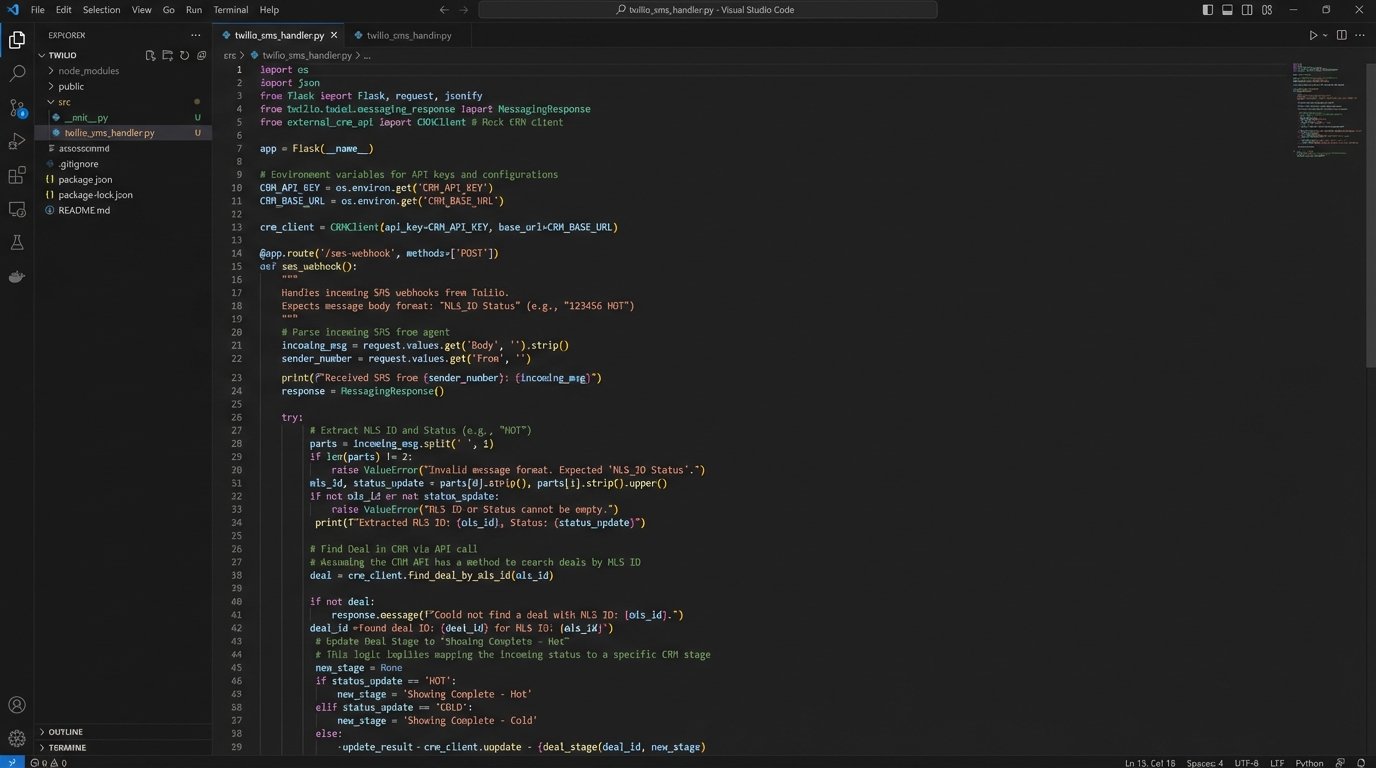Open the Run file dropdown arrow
This screenshot has height=768, width=1376.
[x=1325, y=35]
